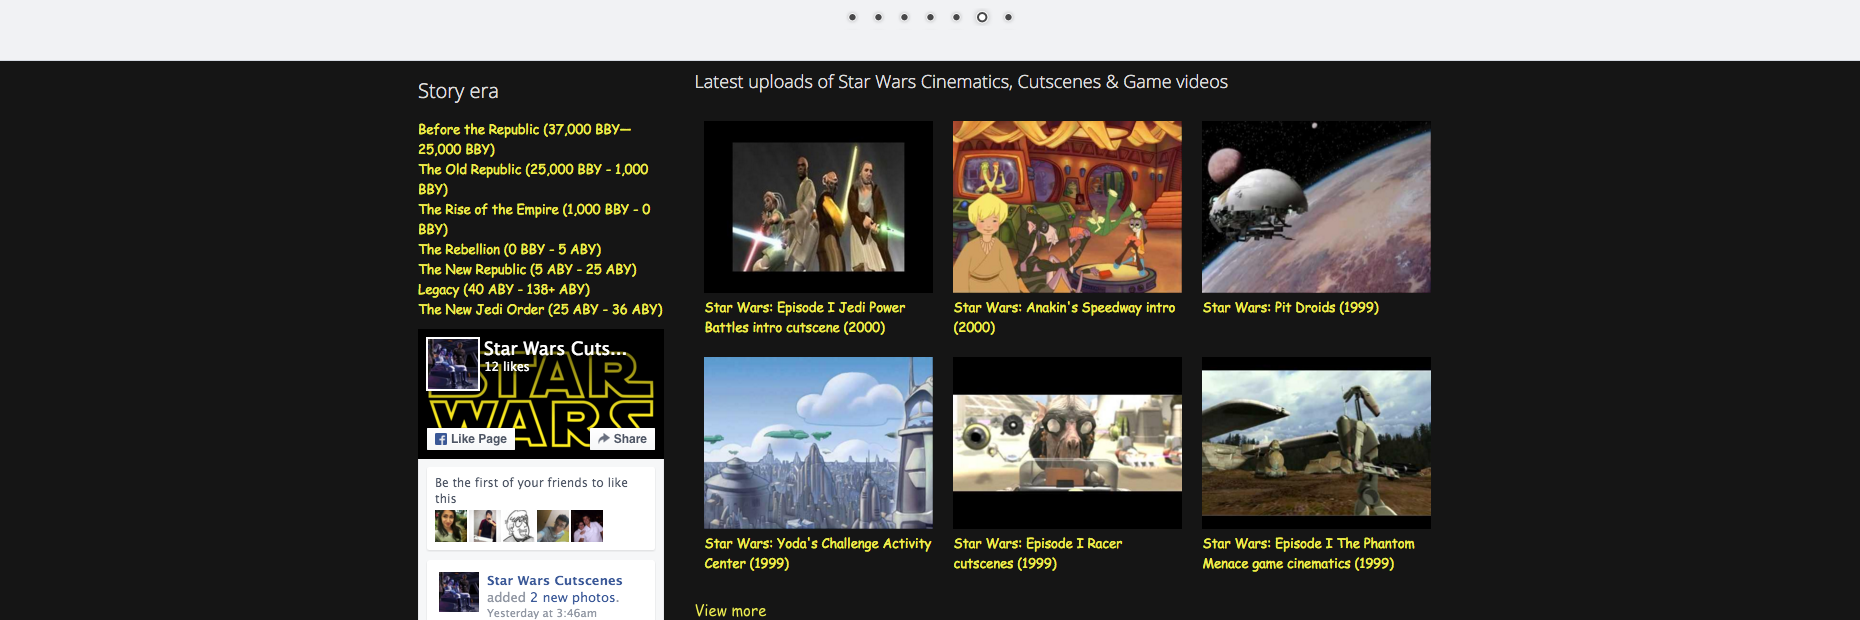Open The Rise of the Empire era
The image size is (1860, 620).
point(534,219)
